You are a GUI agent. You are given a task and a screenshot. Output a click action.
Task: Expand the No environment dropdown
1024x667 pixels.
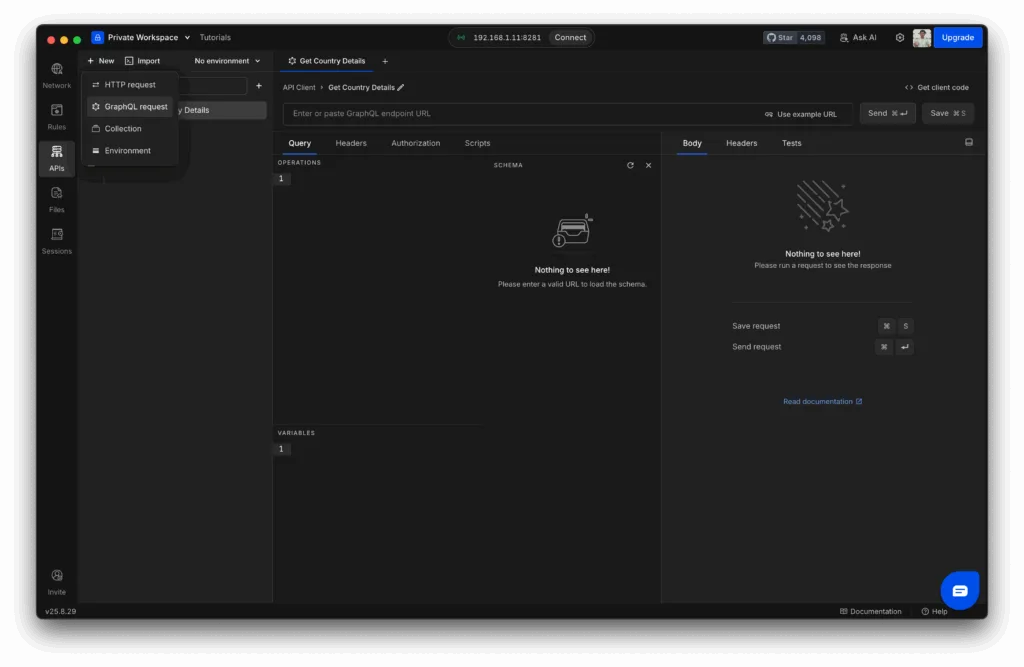tap(227, 61)
